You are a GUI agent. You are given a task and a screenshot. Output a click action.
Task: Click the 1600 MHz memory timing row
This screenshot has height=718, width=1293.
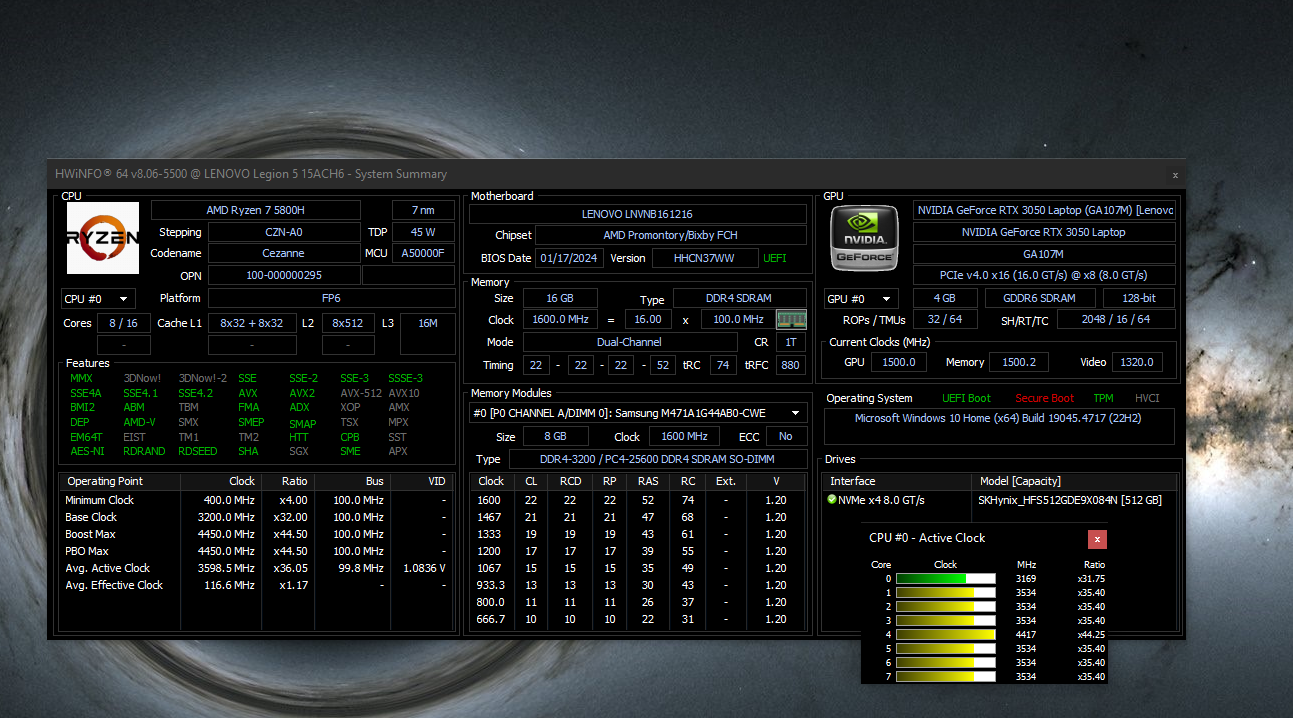(638, 500)
